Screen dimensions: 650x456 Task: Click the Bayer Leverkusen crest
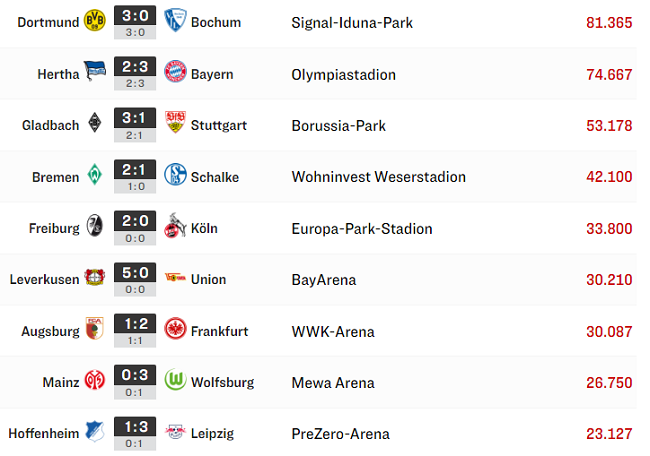pyautogui.click(x=95, y=277)
